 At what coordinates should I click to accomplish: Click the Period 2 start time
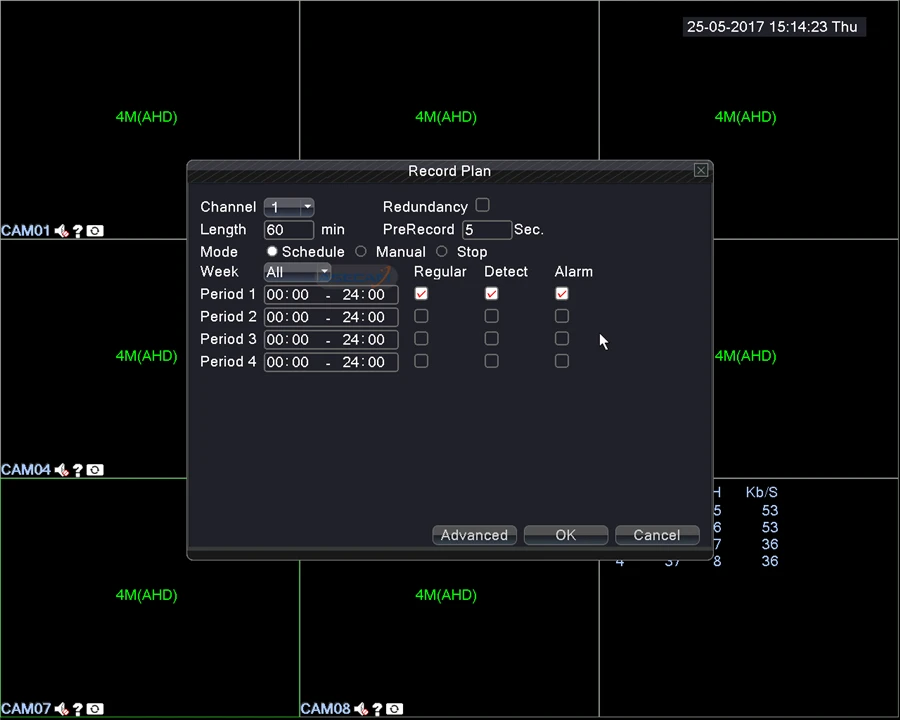(288, 317)
